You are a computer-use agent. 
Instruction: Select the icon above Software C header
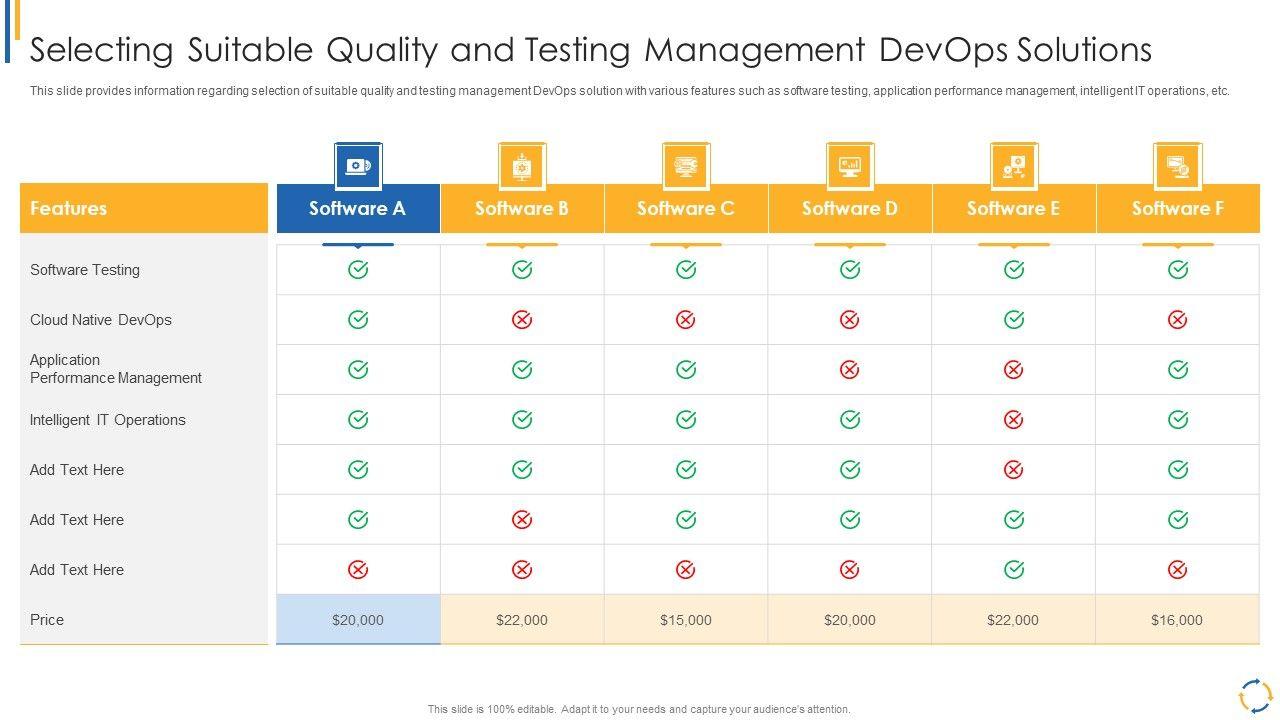686,166
